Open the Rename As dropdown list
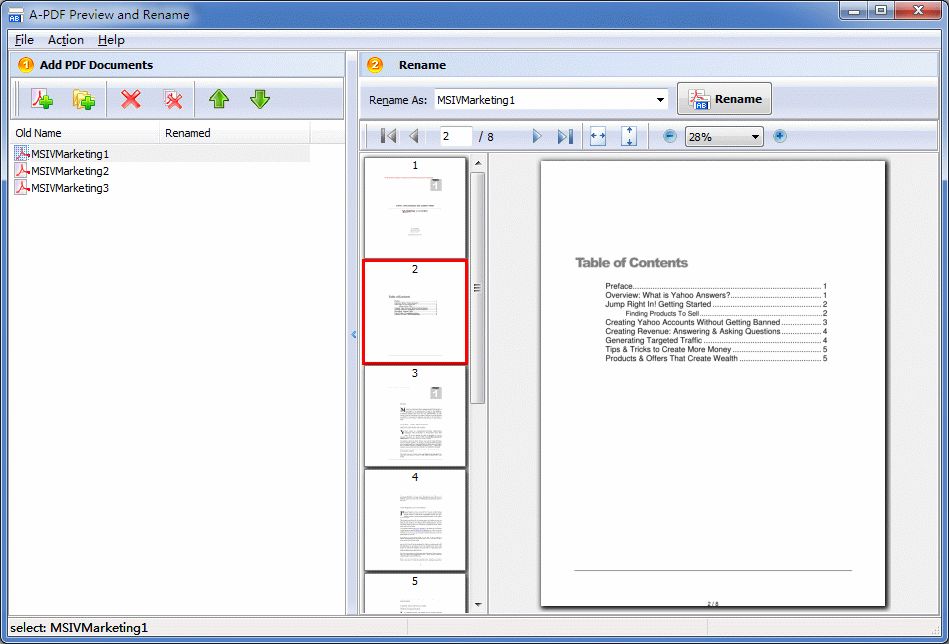This screenshot has width=949, height=644. 660,100
